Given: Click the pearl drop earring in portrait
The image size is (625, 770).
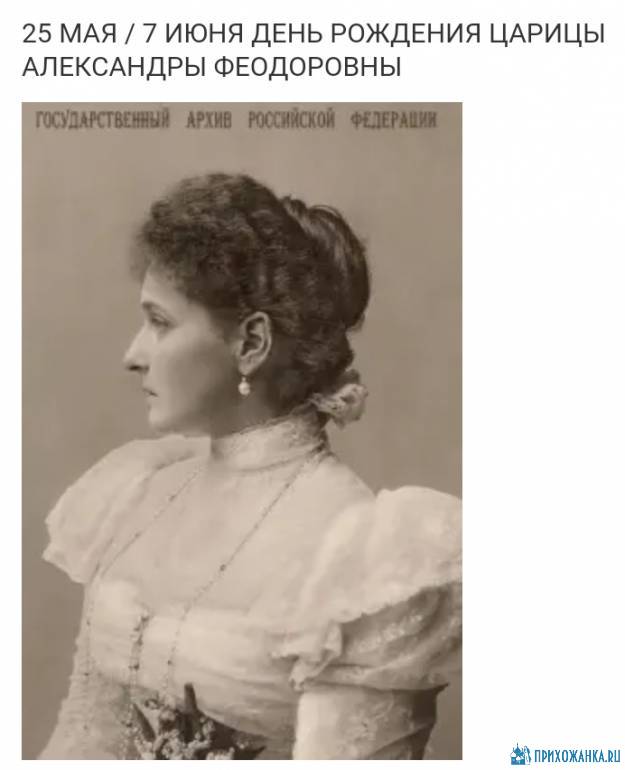Looking at the screenshot, I should point(244,385).
